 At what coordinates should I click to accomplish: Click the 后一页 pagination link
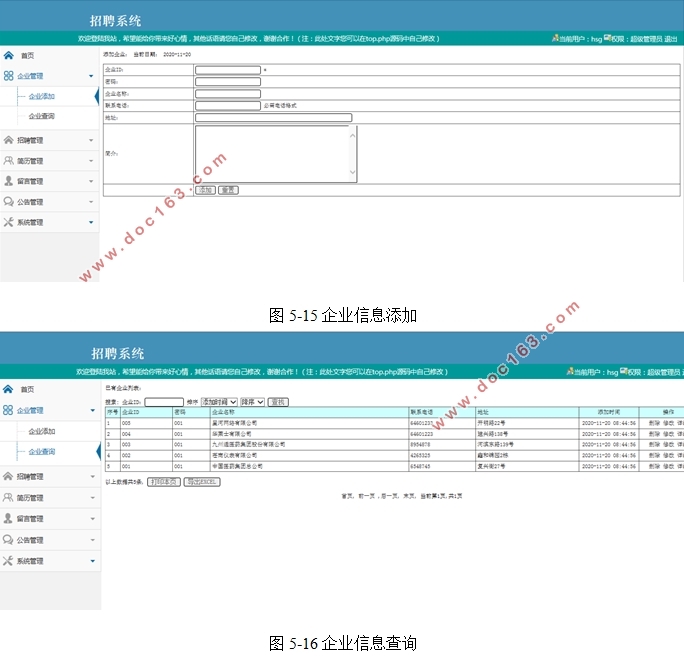(389, 496)
